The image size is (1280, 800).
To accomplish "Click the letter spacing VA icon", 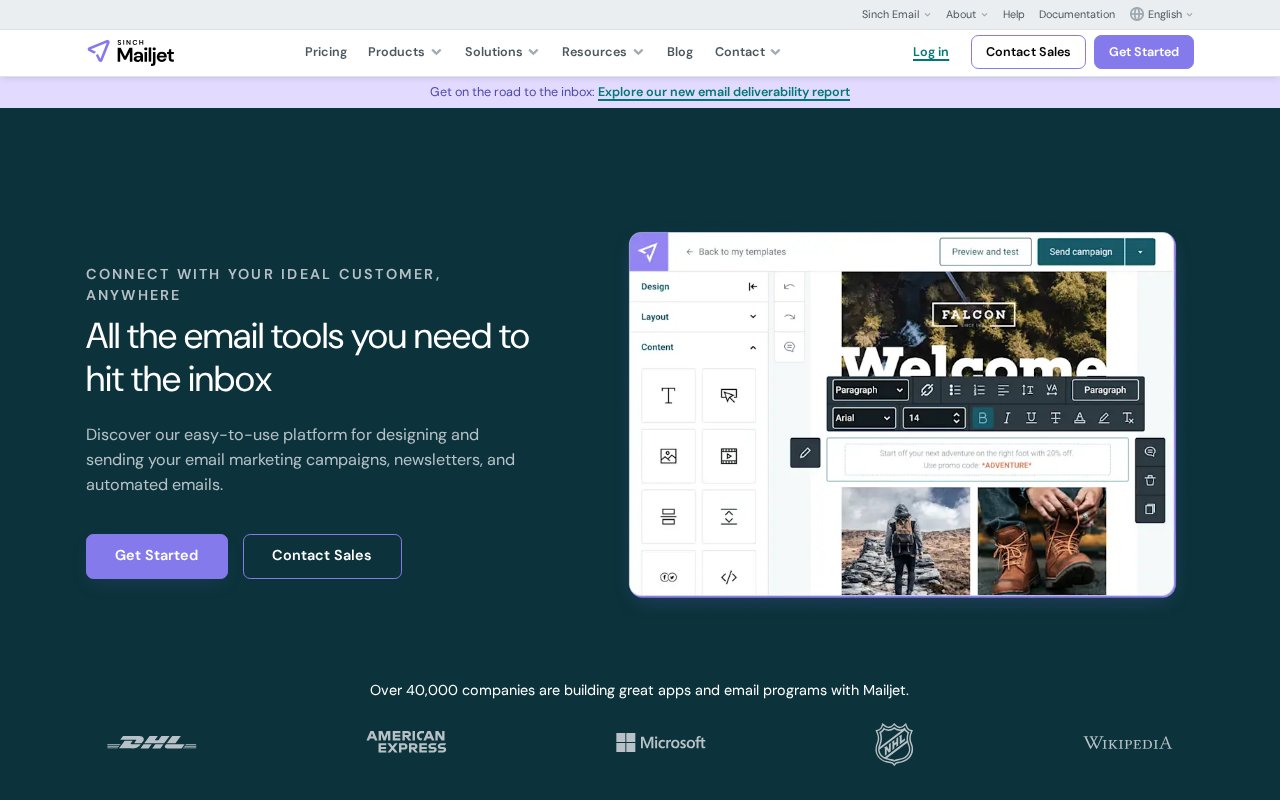I will pyautogui.click(x=1051, y=390).
